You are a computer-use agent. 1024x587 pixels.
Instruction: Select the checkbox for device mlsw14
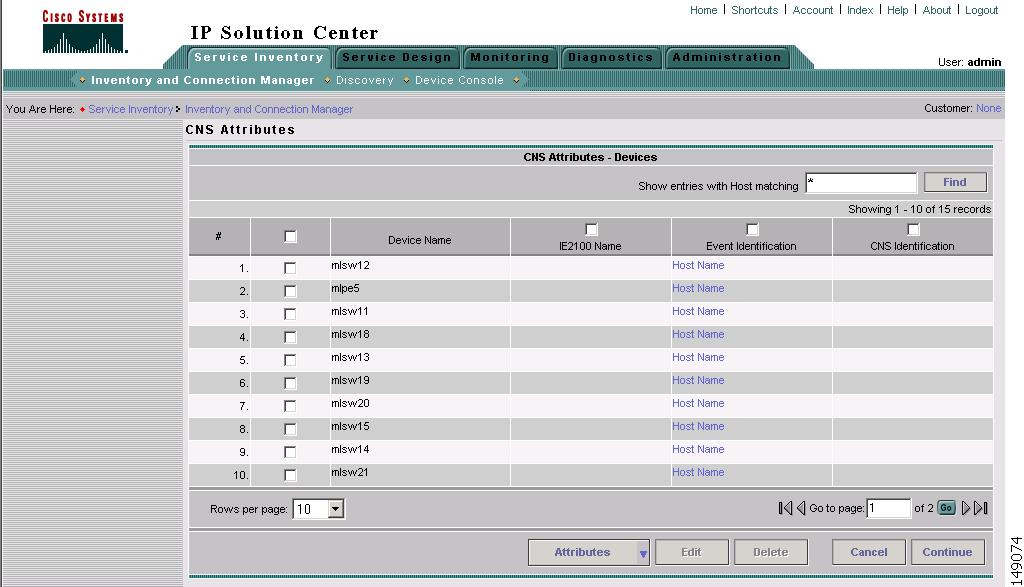(290, 452)
